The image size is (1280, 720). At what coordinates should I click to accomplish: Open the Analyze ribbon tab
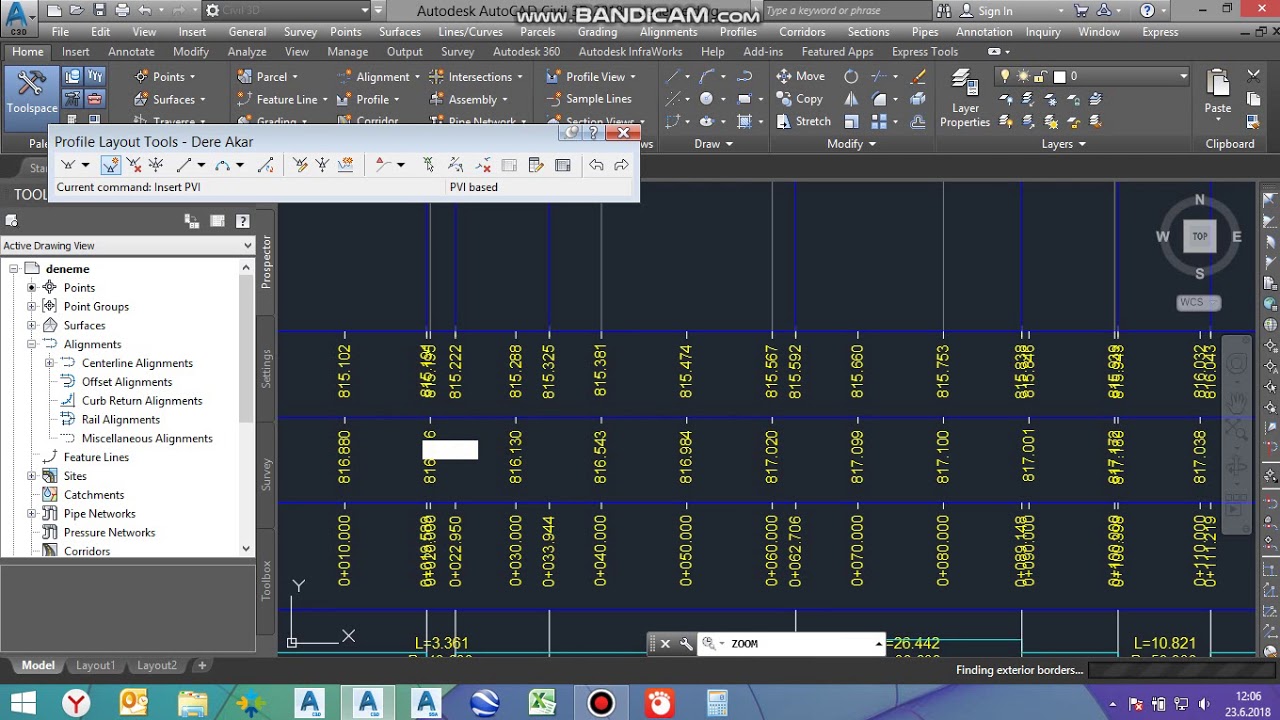pyautogui.click(x=246, y=52)
